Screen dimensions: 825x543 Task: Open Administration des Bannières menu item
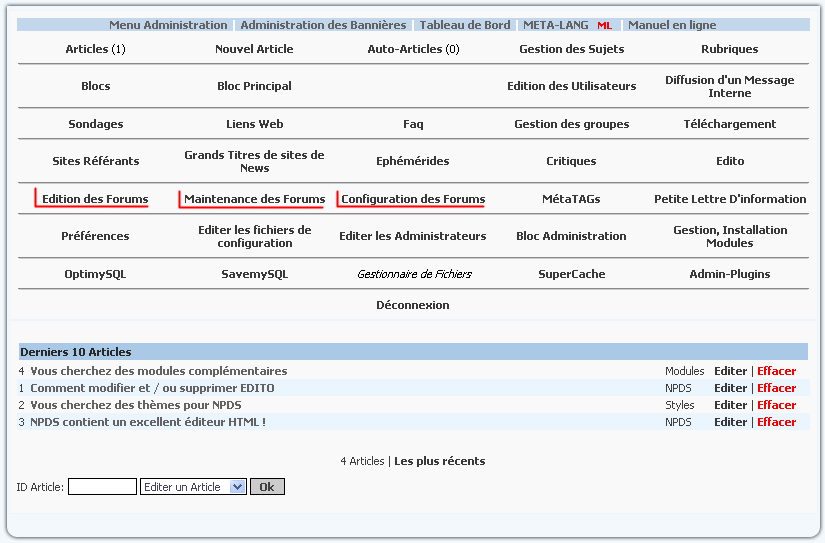point(323,25)
